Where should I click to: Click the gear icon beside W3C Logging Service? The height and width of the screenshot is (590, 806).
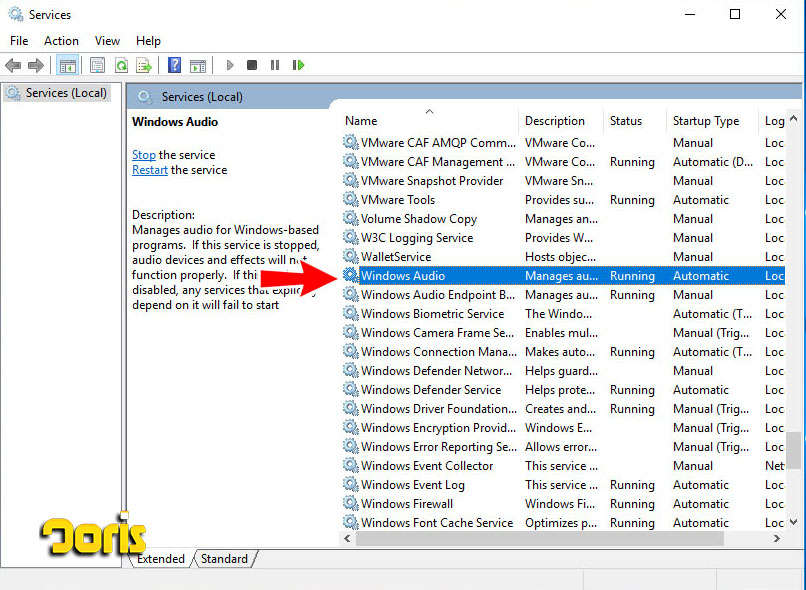coord(351,237)
